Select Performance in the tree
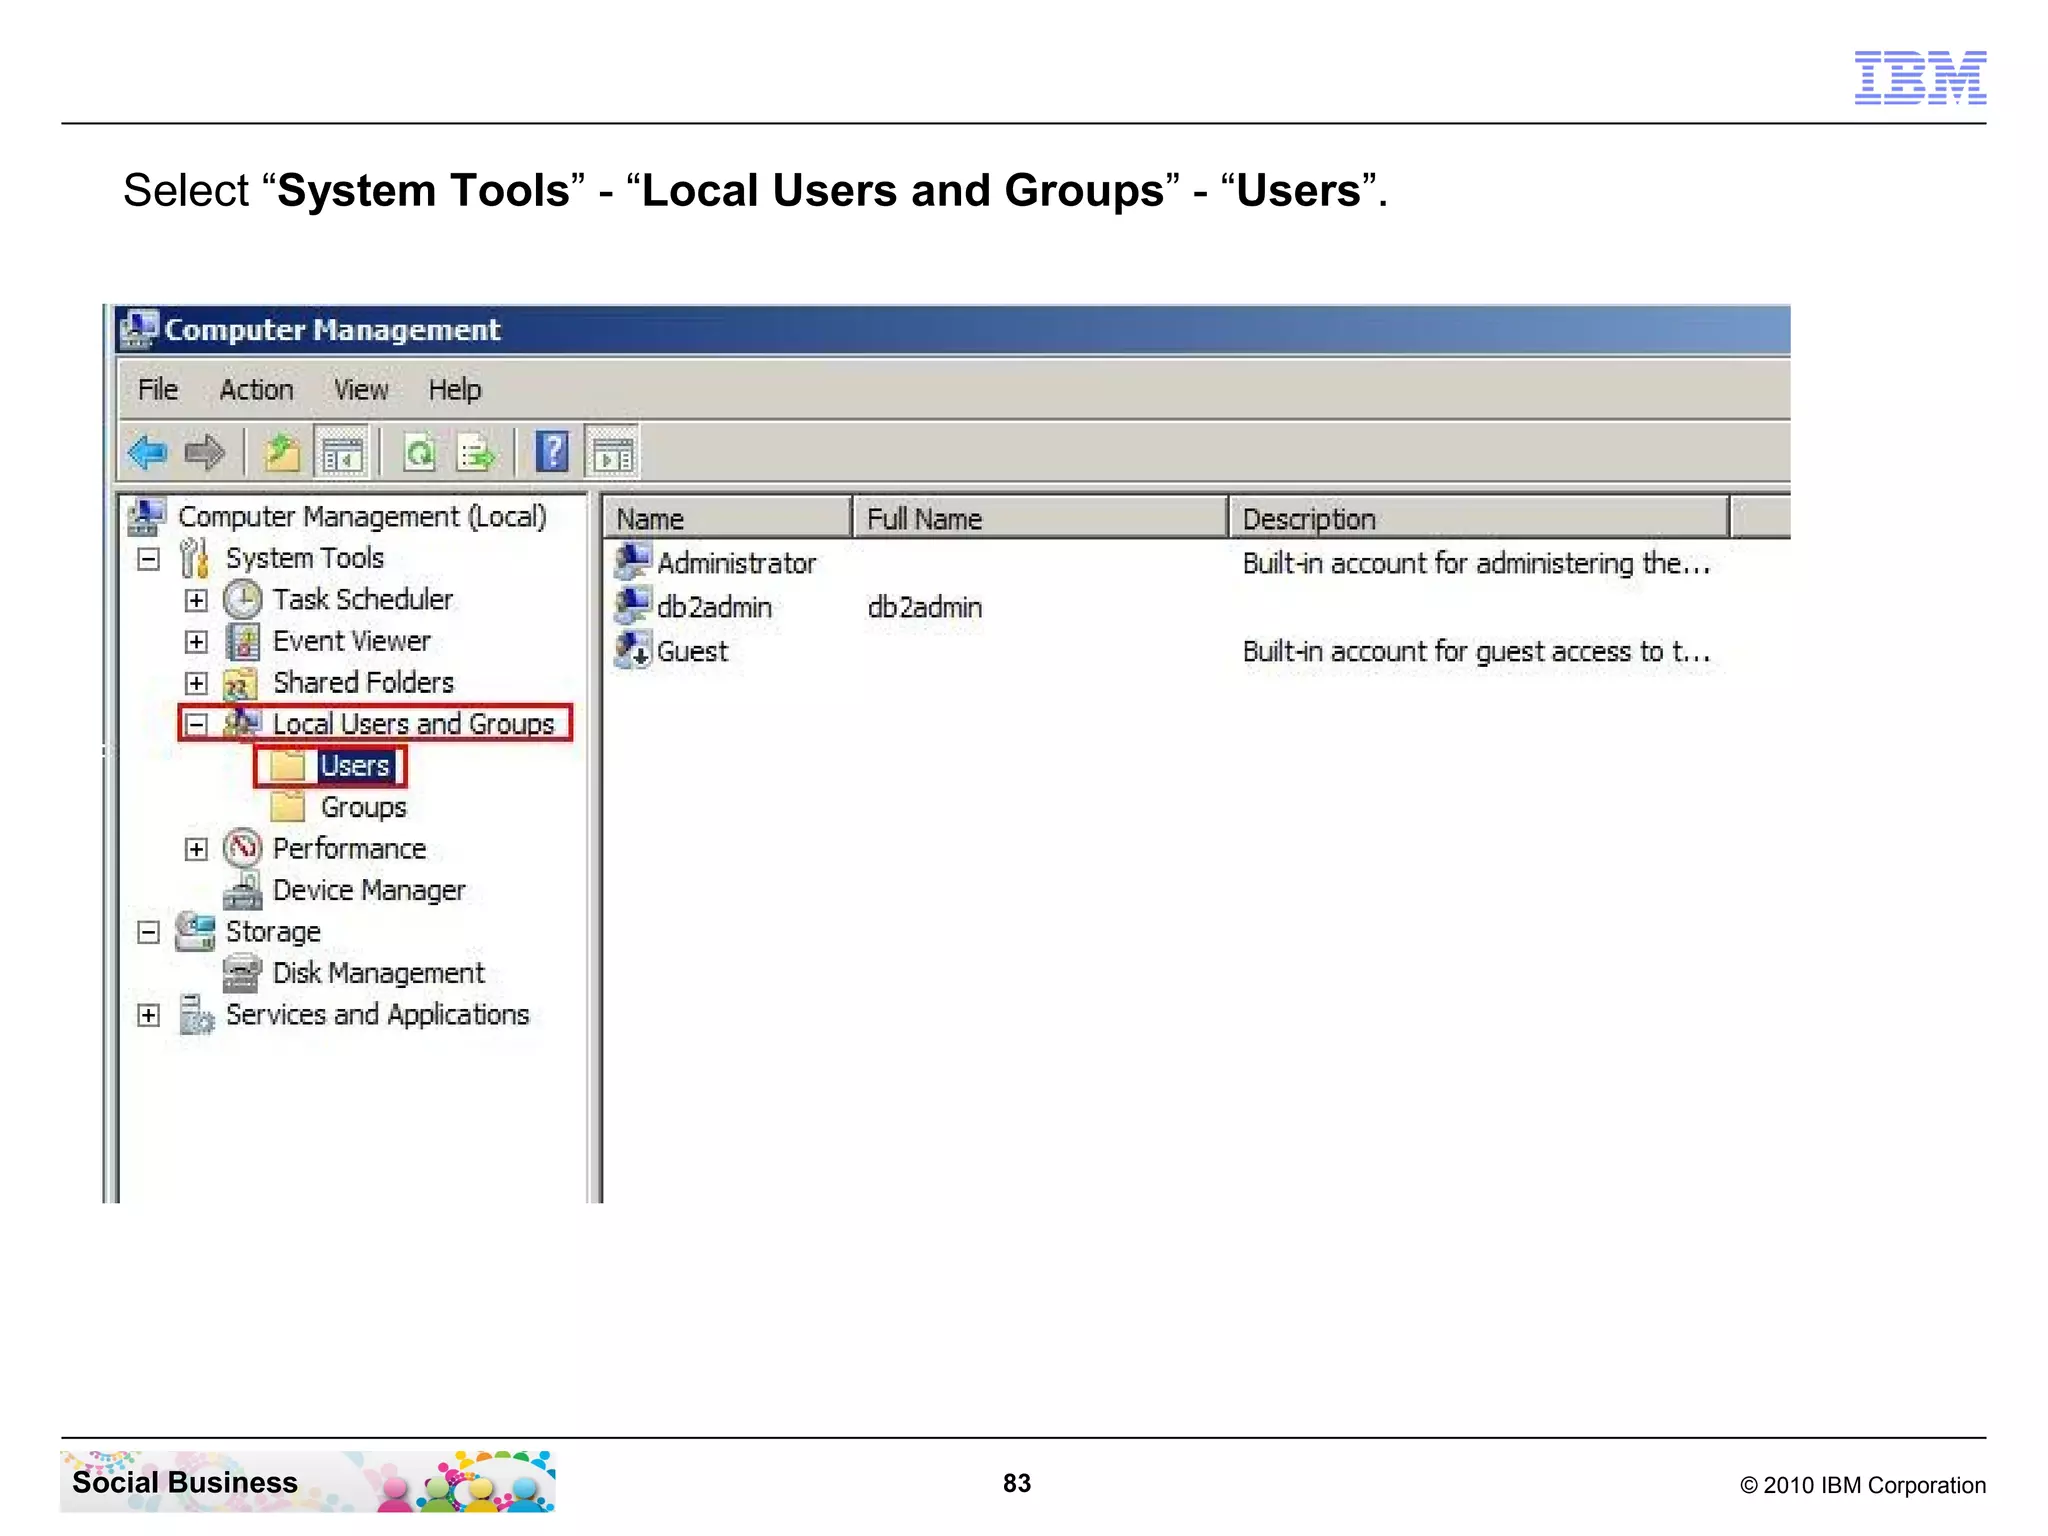The width and height of the screenshot is (2048, 1536). pyautogui.click(x=349, y=849)
